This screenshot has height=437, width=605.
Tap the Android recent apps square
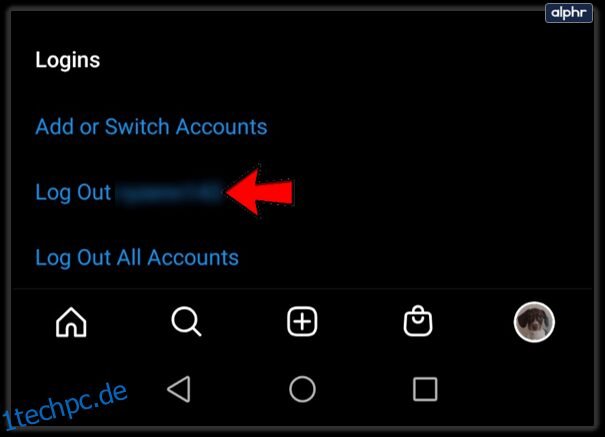425,389
